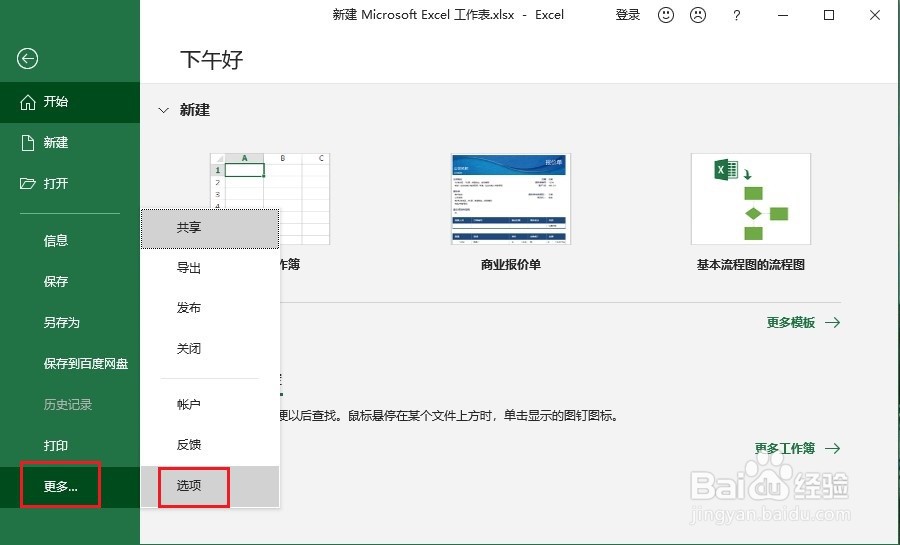Maximize the Excel window
Image resolution: width=900 pixels, height=545 pixels.
pyautogui.click(x=829, y=15)
